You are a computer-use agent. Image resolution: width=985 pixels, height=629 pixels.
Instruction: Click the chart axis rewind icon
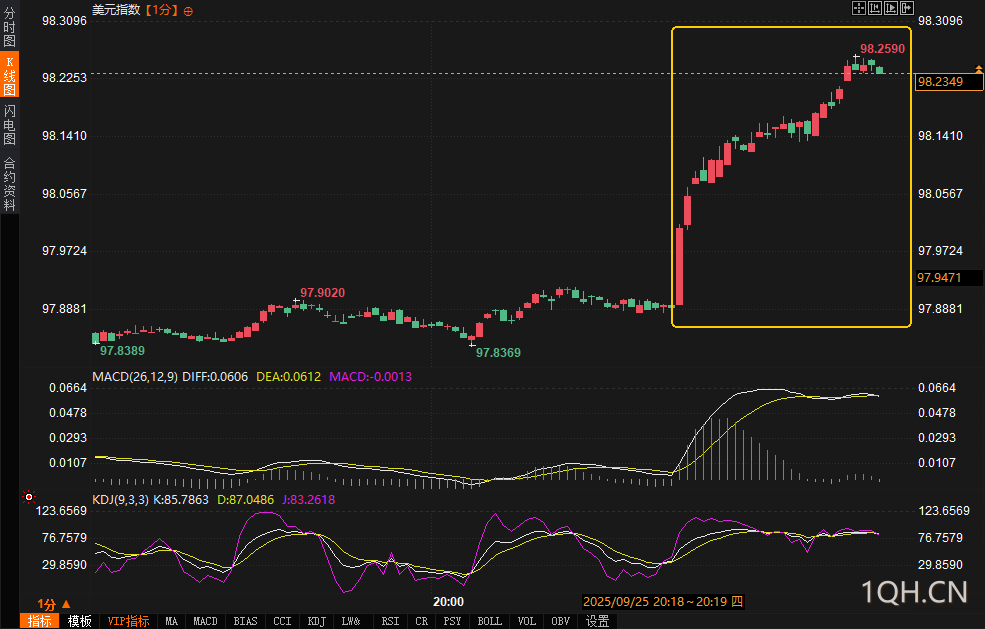point(875,8)
